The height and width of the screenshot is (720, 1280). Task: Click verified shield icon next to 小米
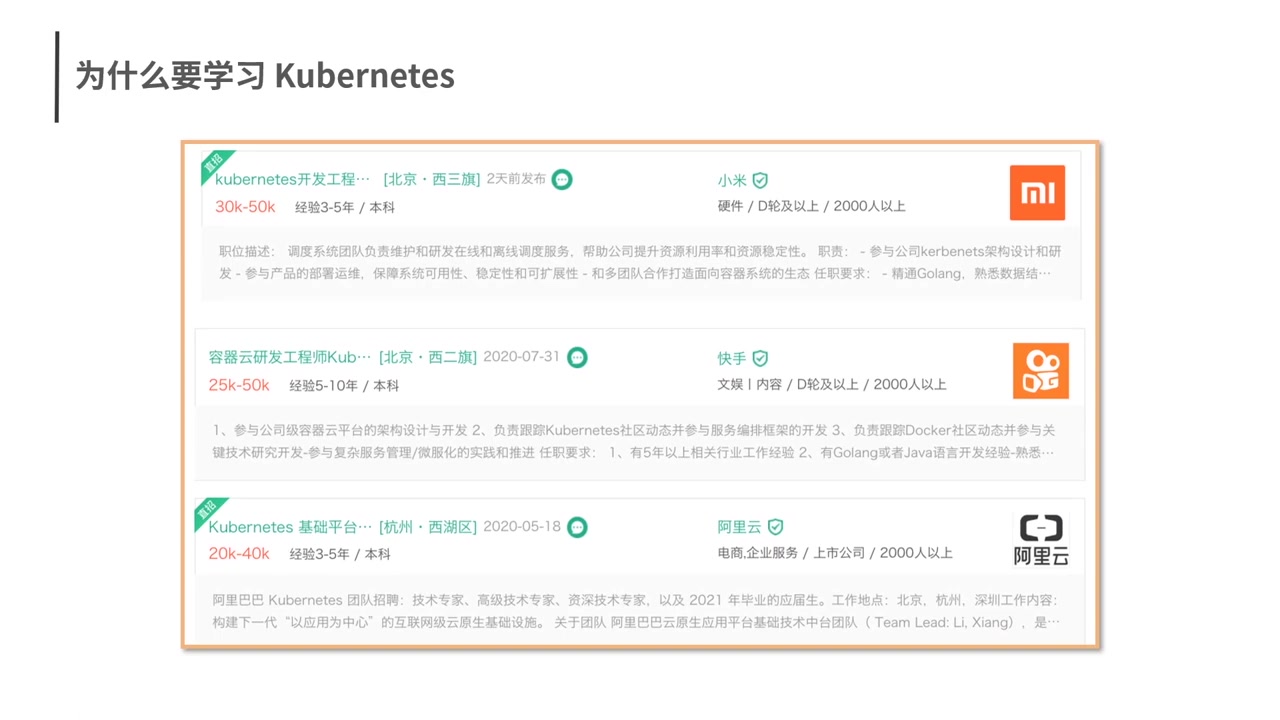tap(760, 180)
